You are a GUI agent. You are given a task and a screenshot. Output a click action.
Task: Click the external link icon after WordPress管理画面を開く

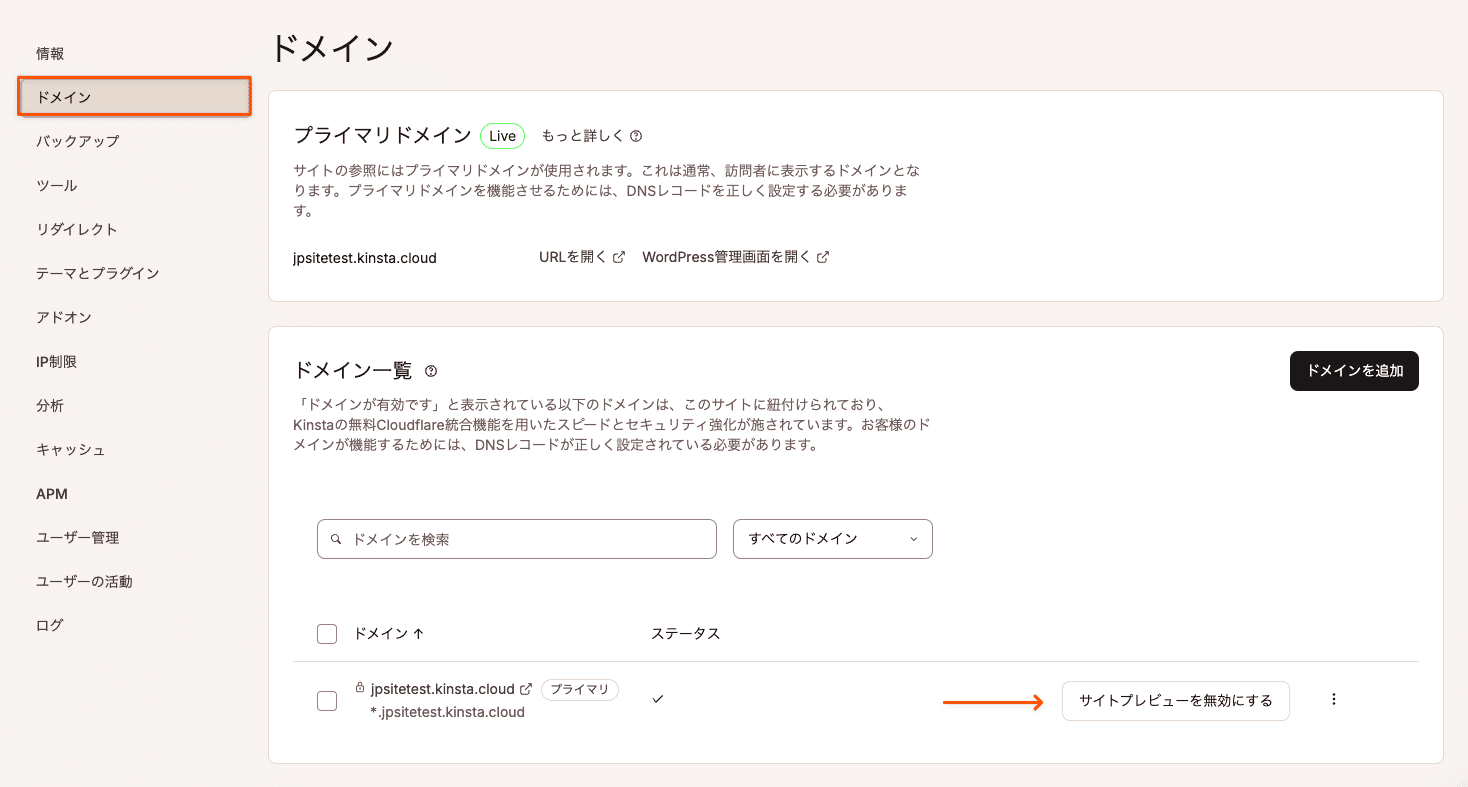(823, 256)
